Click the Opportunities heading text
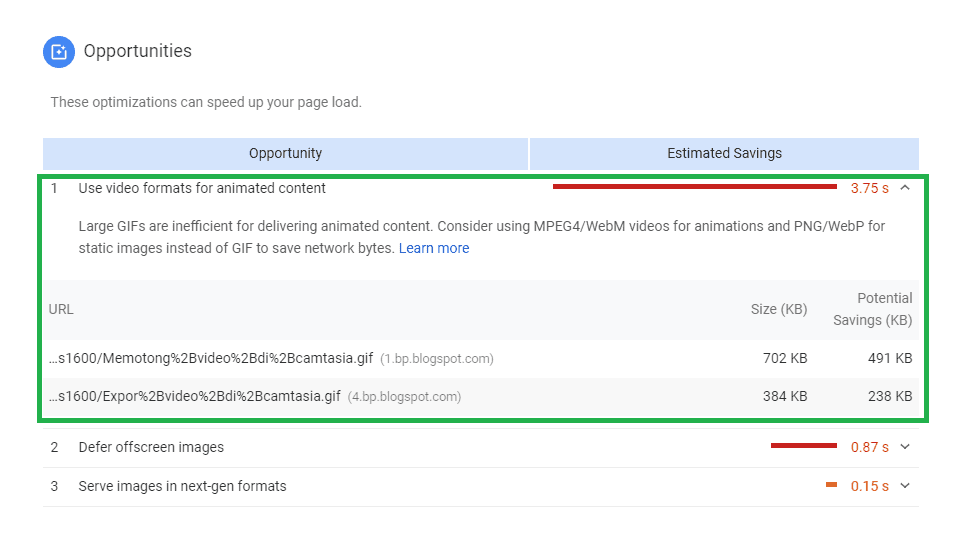 tap(138, 51)
